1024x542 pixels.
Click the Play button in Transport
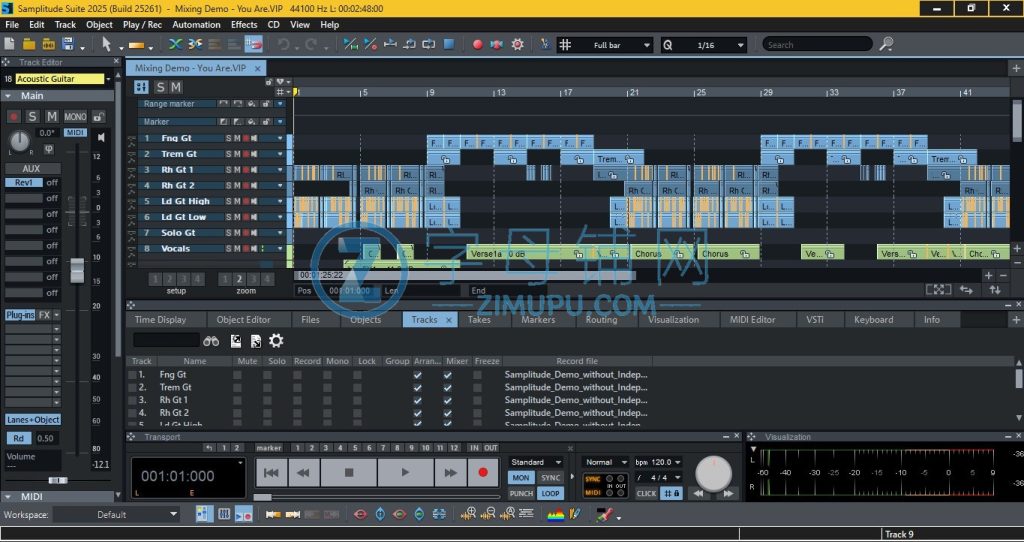point(404,472)
